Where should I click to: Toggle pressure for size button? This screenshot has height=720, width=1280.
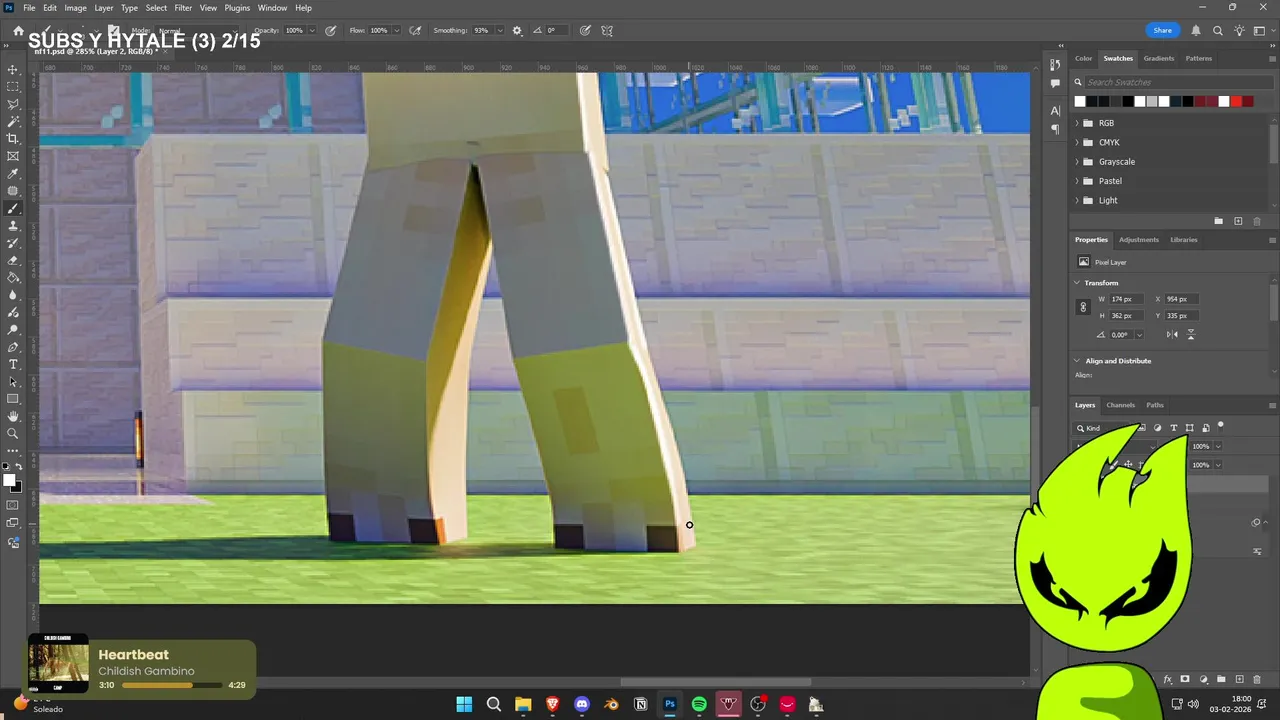click(585, 31)
